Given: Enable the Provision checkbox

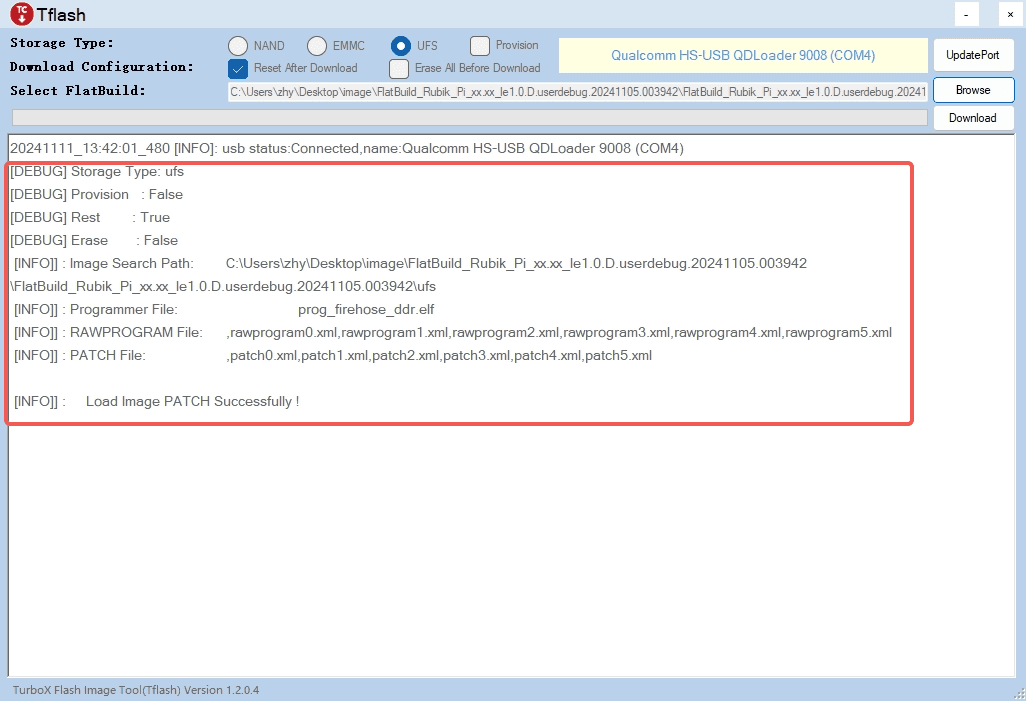Looking at the screenshot, I should tap(480, 46).
